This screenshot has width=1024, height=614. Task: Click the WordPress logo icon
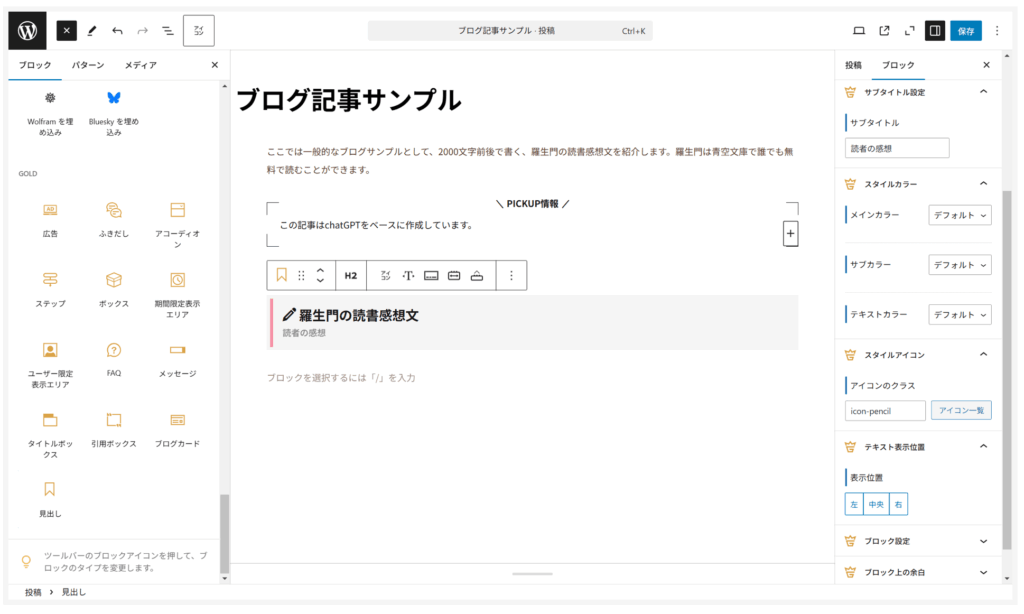pos(27,31)
